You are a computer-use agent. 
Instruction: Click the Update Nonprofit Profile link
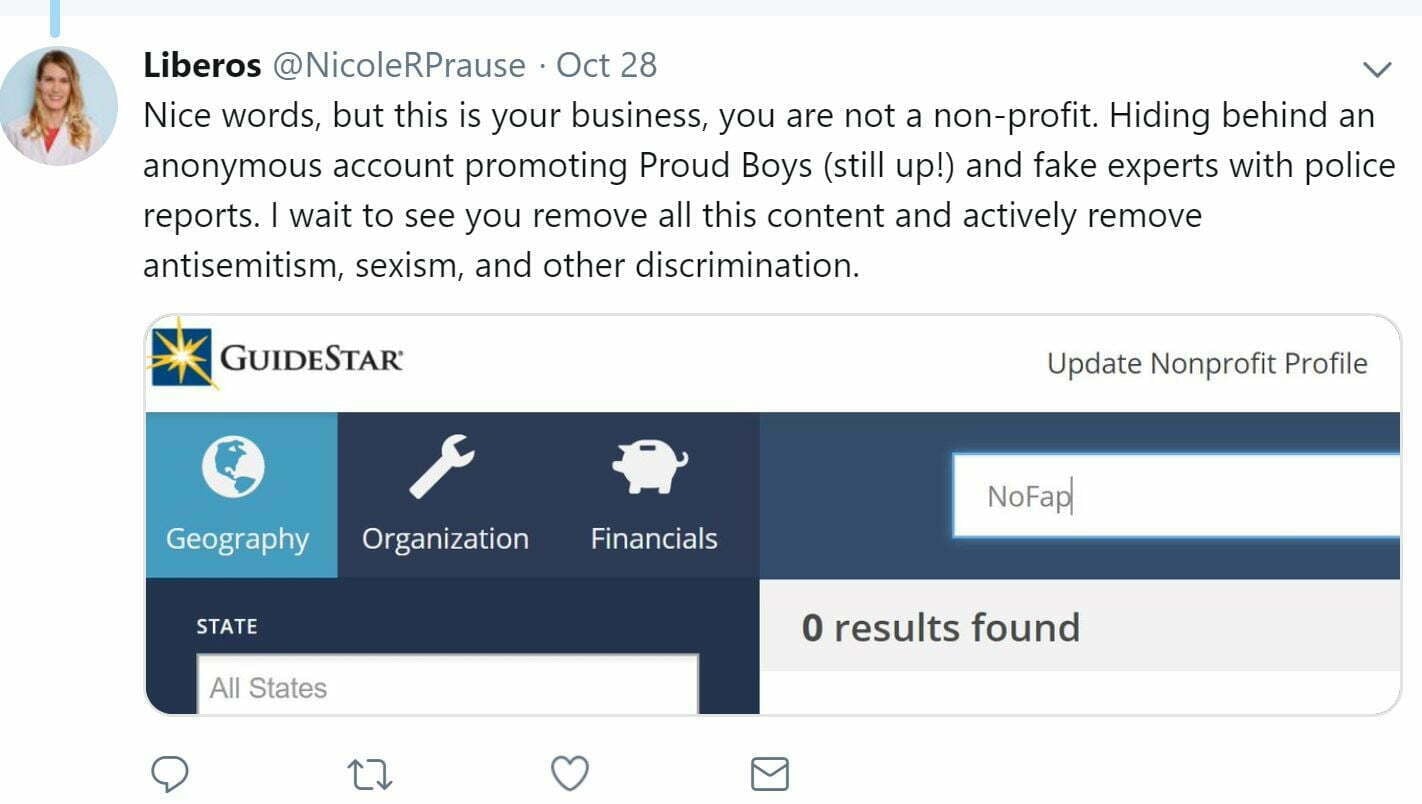pos(1206,363)
